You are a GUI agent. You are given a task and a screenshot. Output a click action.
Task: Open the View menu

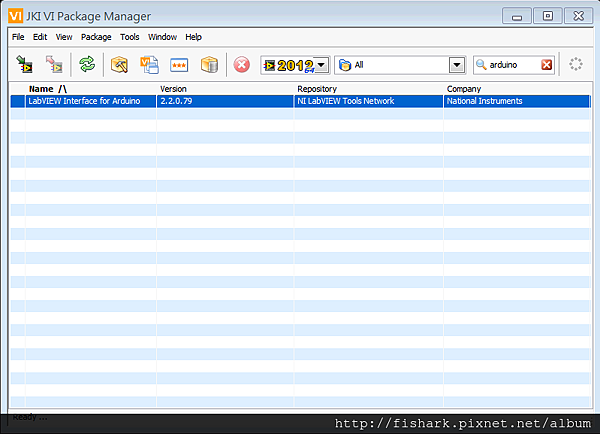[x=64, y=37]
